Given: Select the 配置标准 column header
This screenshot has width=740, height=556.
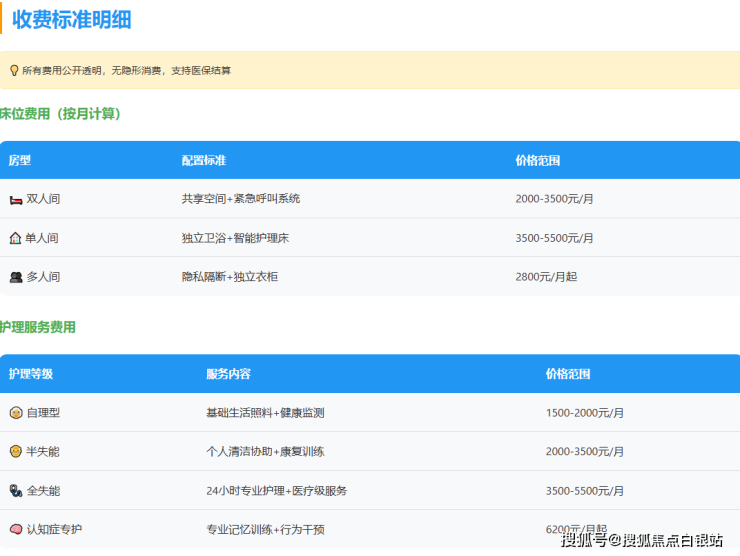Looking at the screenshot, I should point(203,161).
